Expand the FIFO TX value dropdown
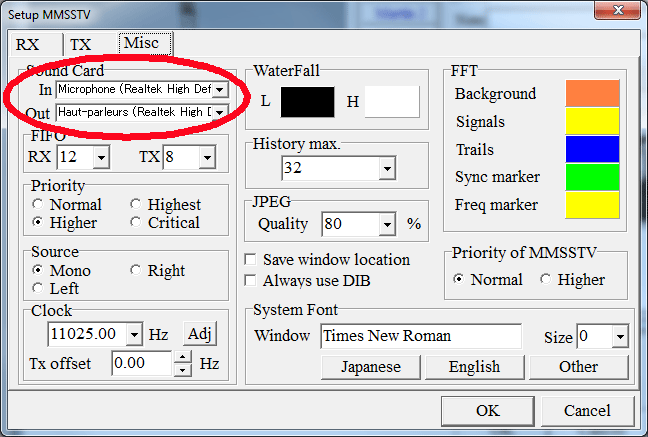648x437 pixels. tap(207, 157)
